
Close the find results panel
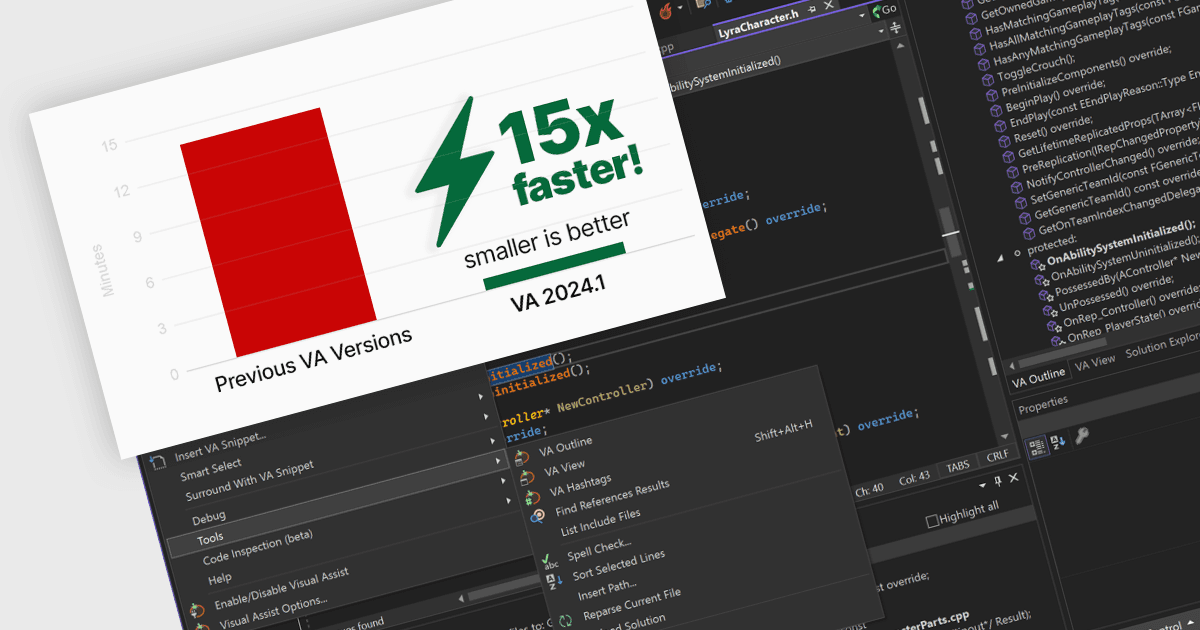(1014, 480)
